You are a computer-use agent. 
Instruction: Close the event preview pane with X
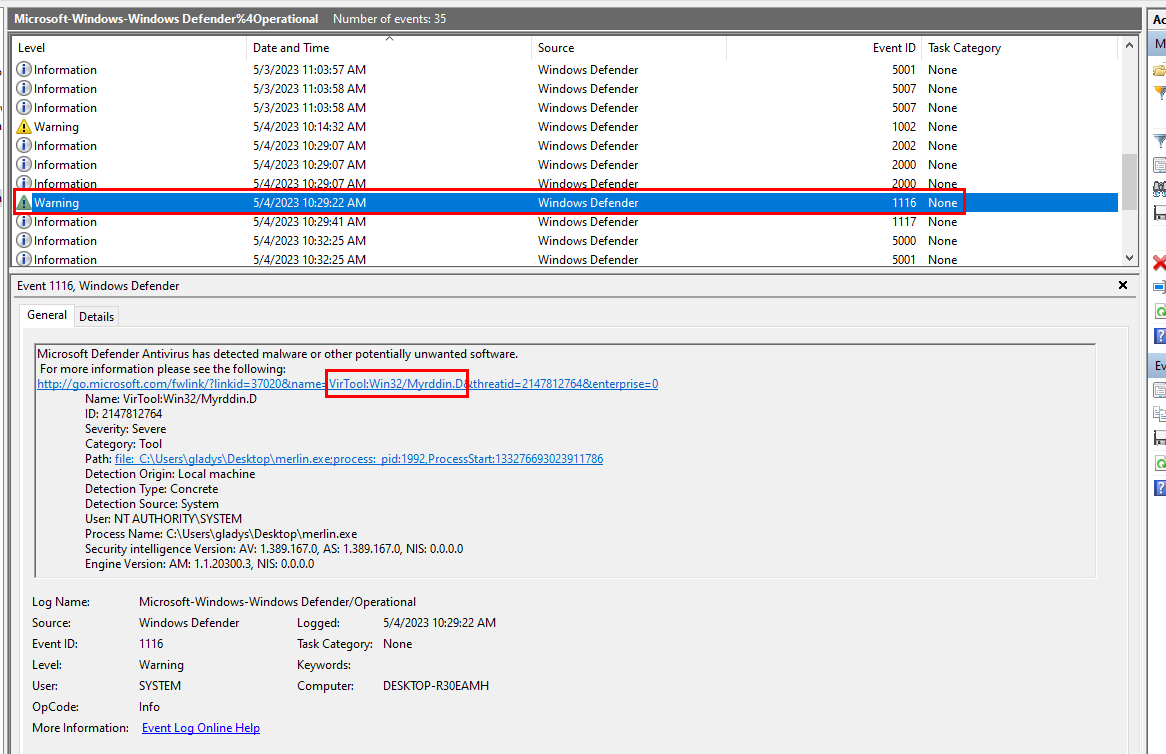[x=1122, y=286]
